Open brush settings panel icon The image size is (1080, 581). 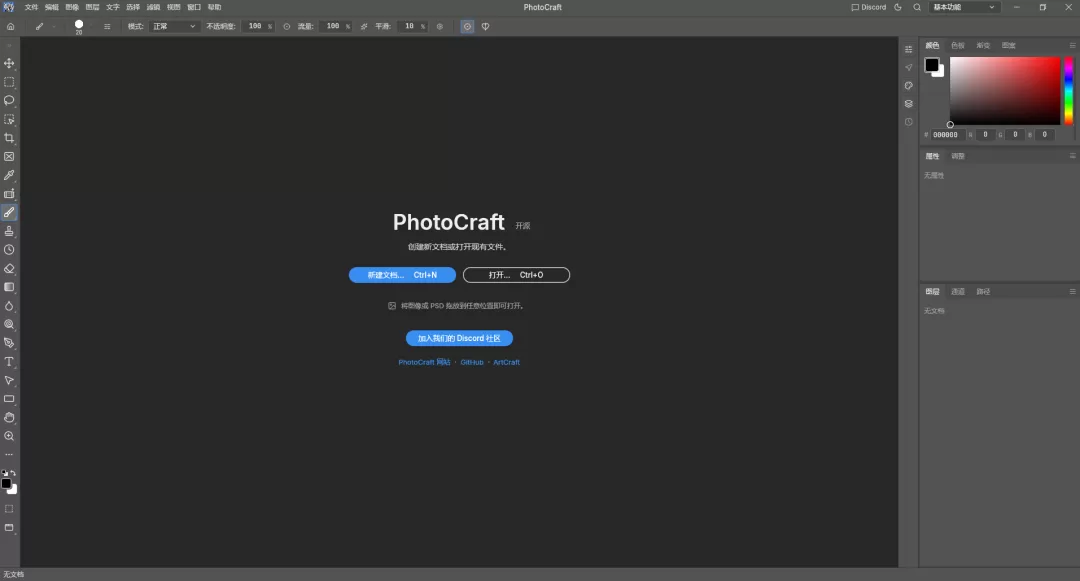pyautogui.click(x=107, y=26)
